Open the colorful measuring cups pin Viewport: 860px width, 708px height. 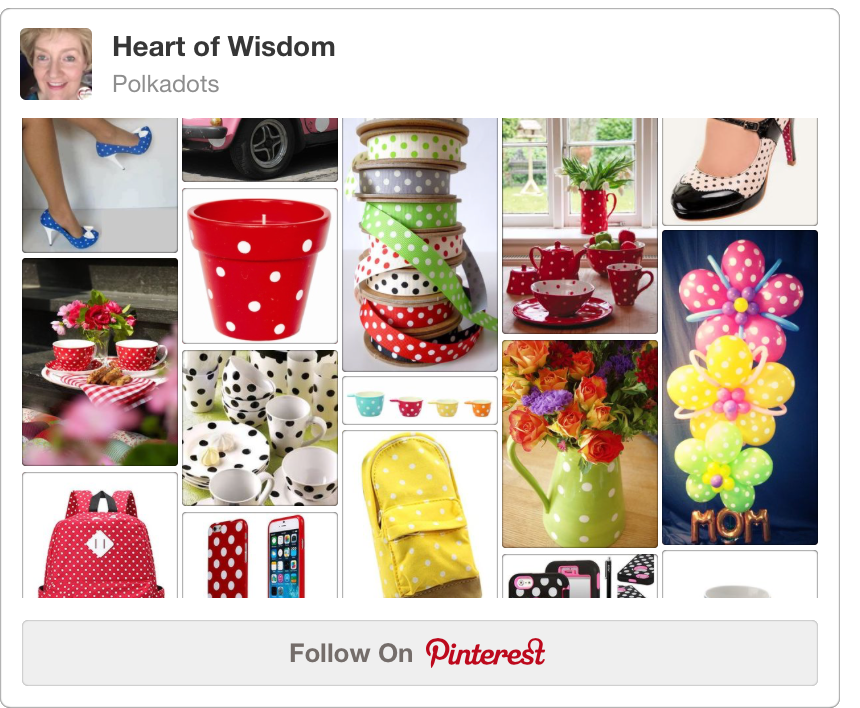420,400
